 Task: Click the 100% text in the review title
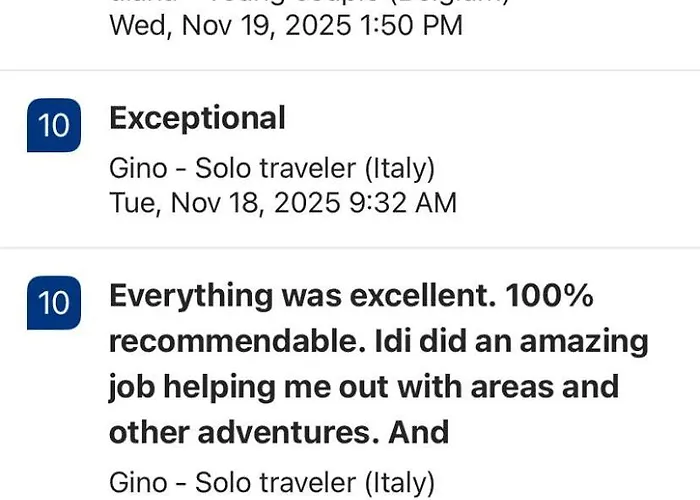point(549,296)
